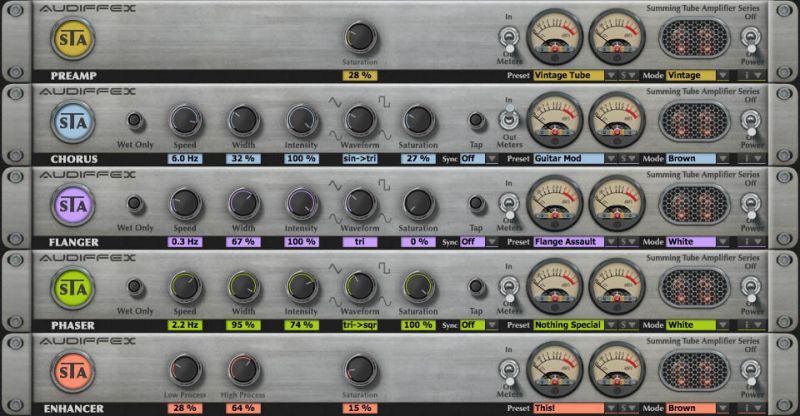
Task: Click the right VU meter on Phaser
Action: [617, 287]
